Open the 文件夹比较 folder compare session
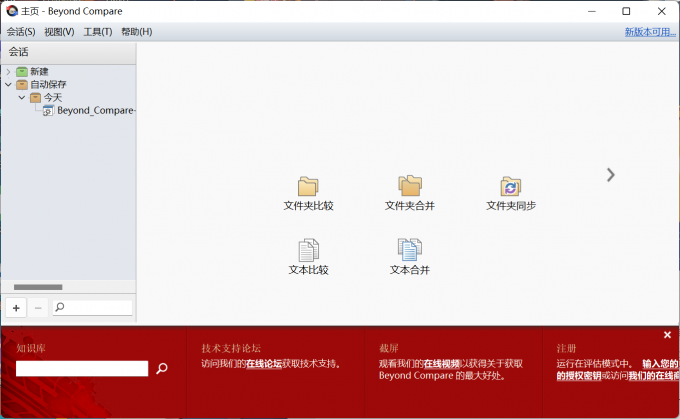The height and width of the screenshot is (419, 680). pos(308,194)
